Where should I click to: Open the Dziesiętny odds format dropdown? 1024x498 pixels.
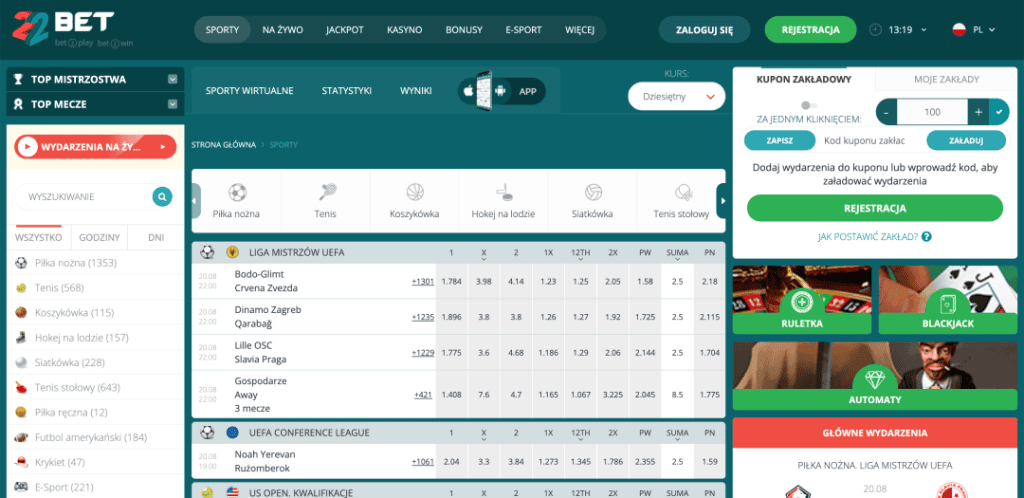[677, 97]
